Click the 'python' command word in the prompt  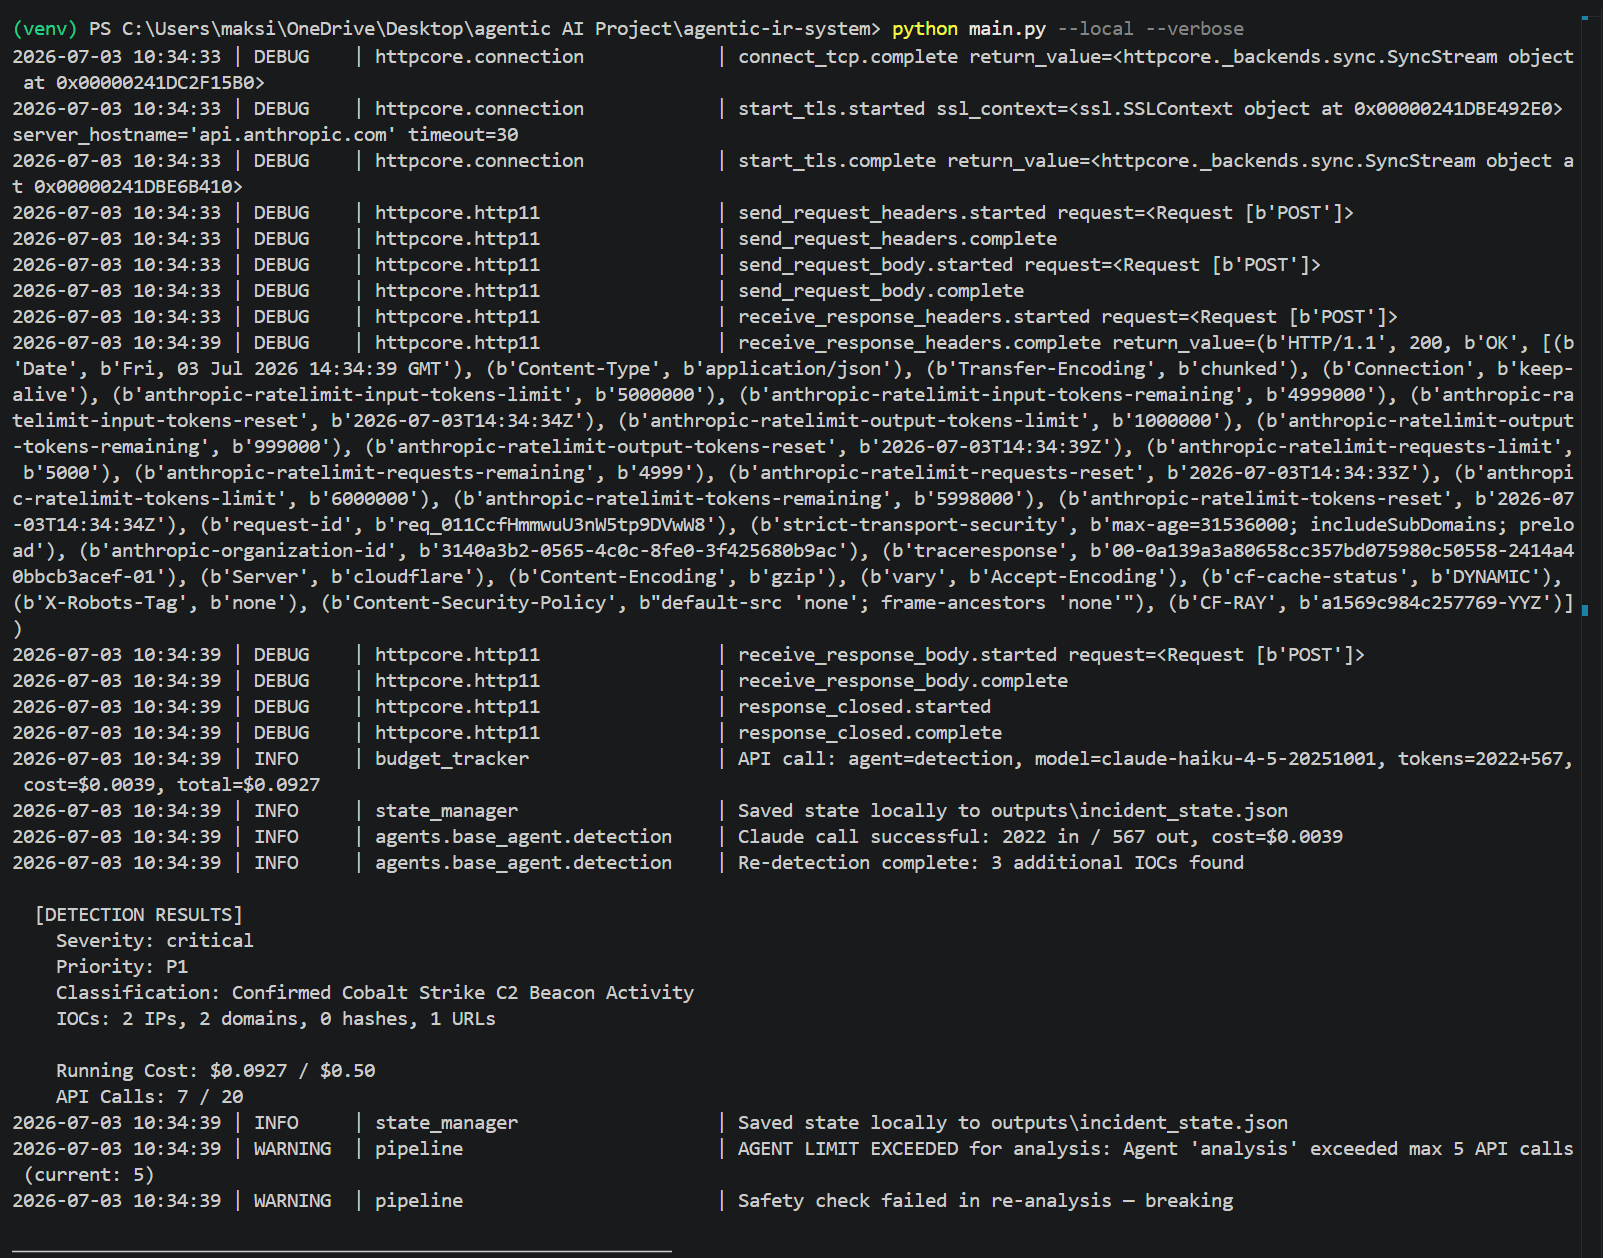pyautogui.click(x=925, y=29)
